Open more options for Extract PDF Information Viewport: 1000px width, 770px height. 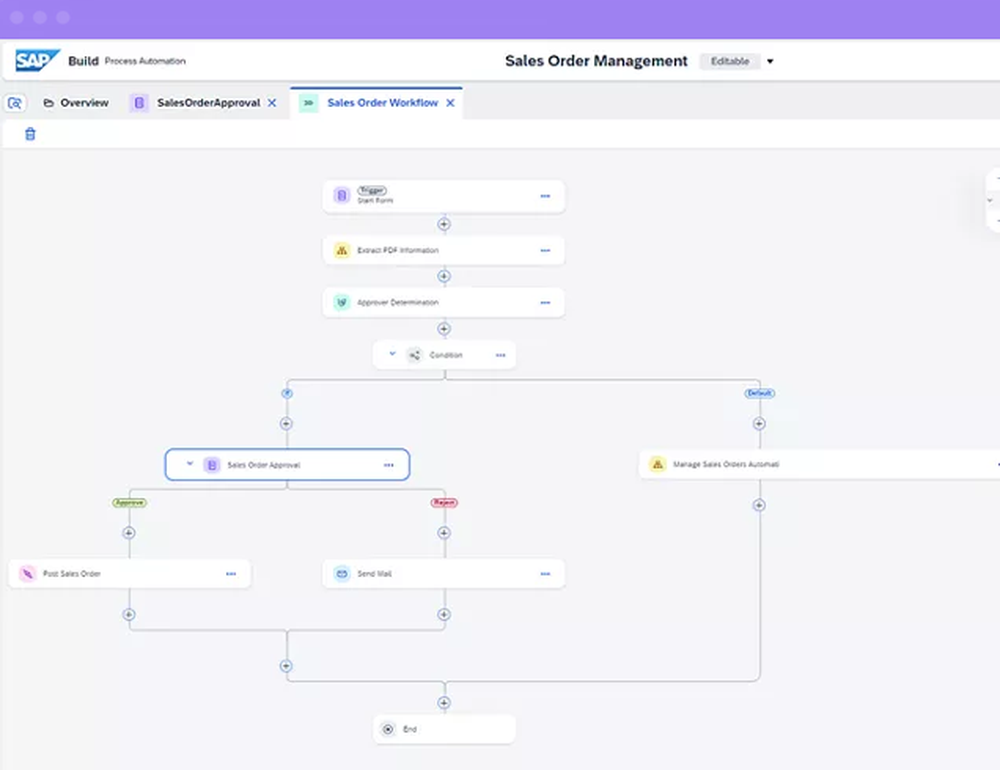(545, 250)
